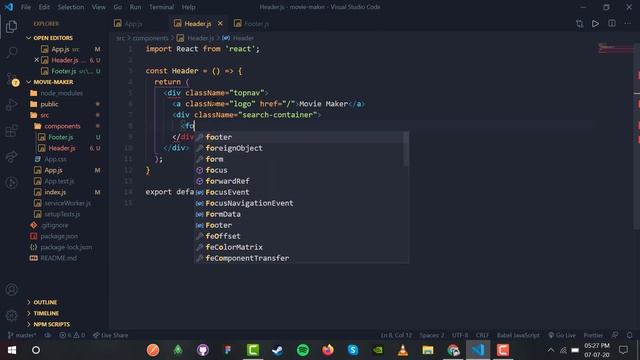Open the Extensions view
This screenshot has width=640, height=360.
tap(11, 131)
